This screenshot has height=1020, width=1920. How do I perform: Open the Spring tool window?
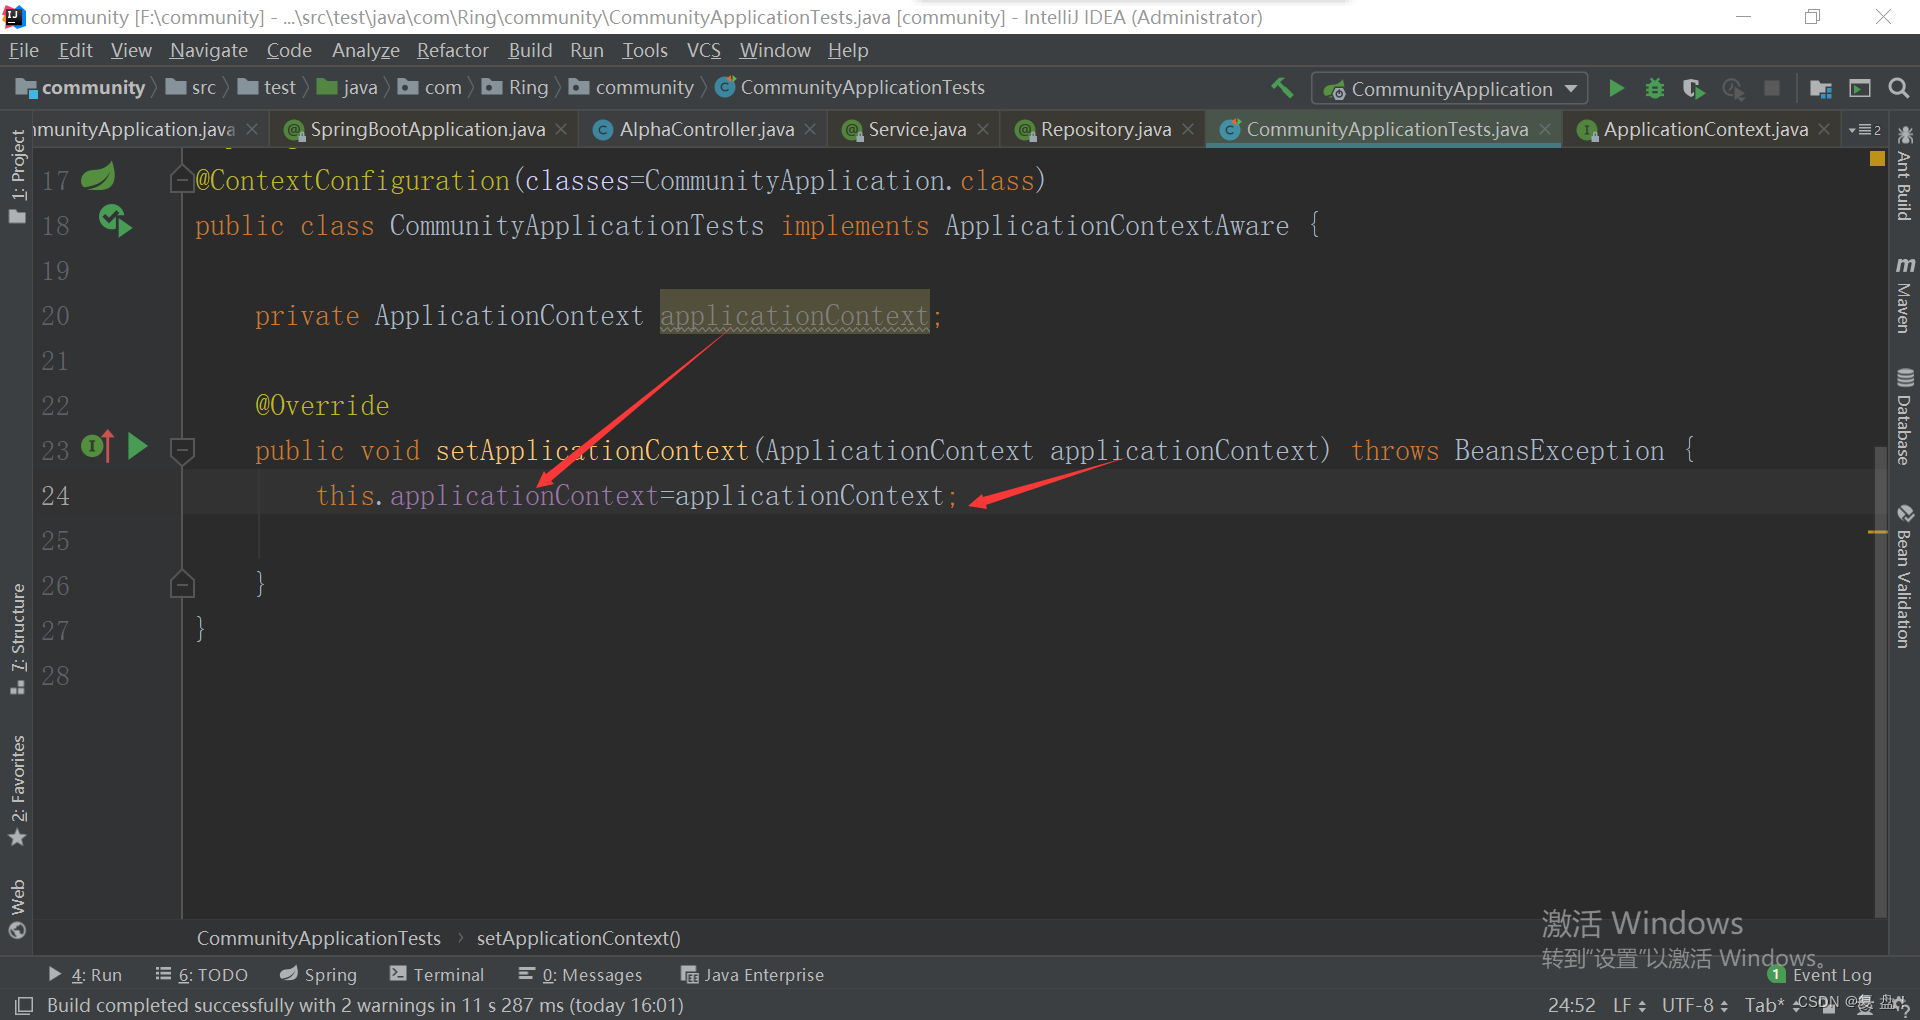pyautogui.click(x=318, y=974)
